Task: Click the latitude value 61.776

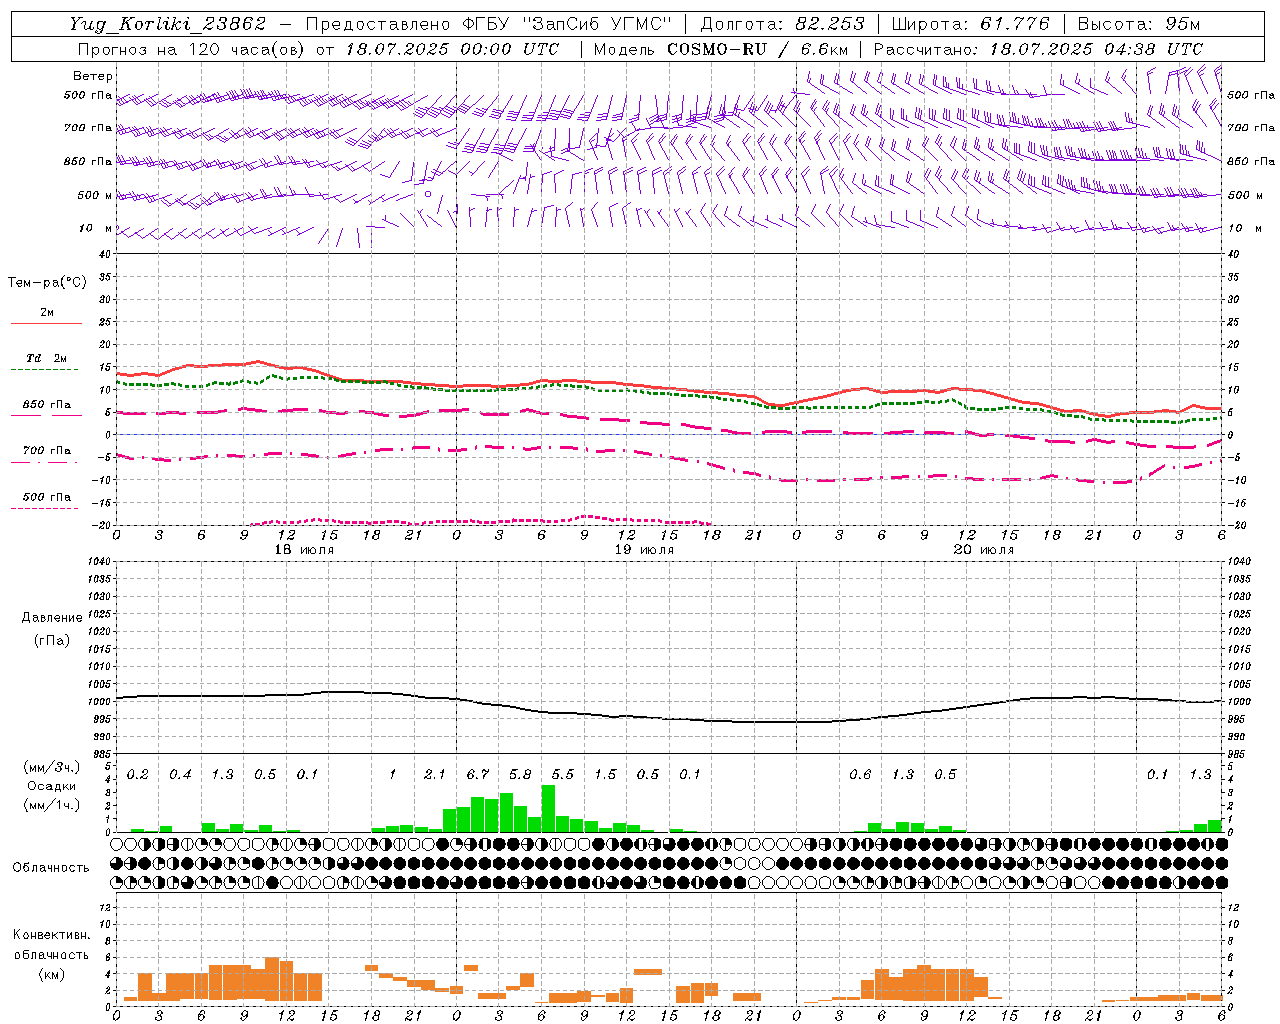Action: 1016,24
